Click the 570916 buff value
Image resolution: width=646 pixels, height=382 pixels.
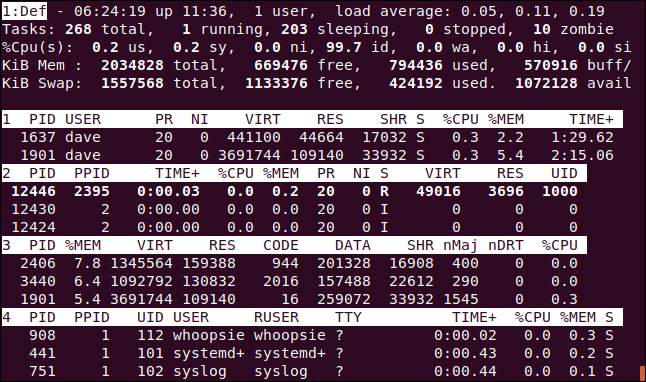pyautogui.click(x=551, y=65)
